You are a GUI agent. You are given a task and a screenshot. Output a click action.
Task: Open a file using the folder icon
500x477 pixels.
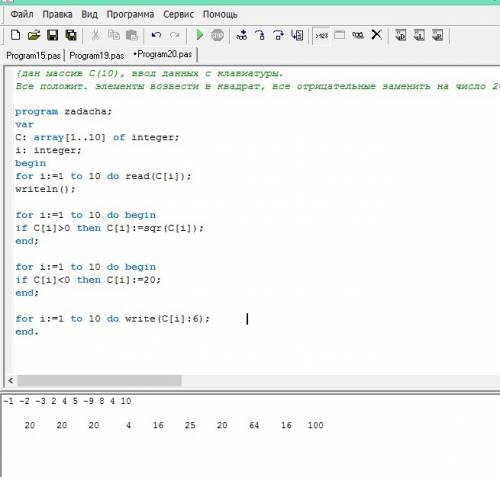pyautogui.click(x=34, y=35)
